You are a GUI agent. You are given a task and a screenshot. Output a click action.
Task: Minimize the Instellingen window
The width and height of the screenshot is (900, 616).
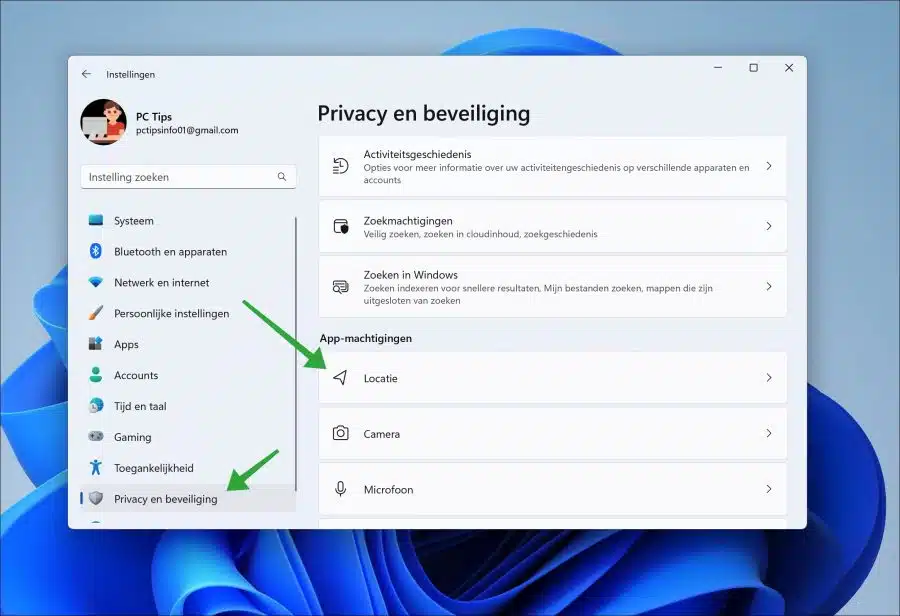coord(718,68)
